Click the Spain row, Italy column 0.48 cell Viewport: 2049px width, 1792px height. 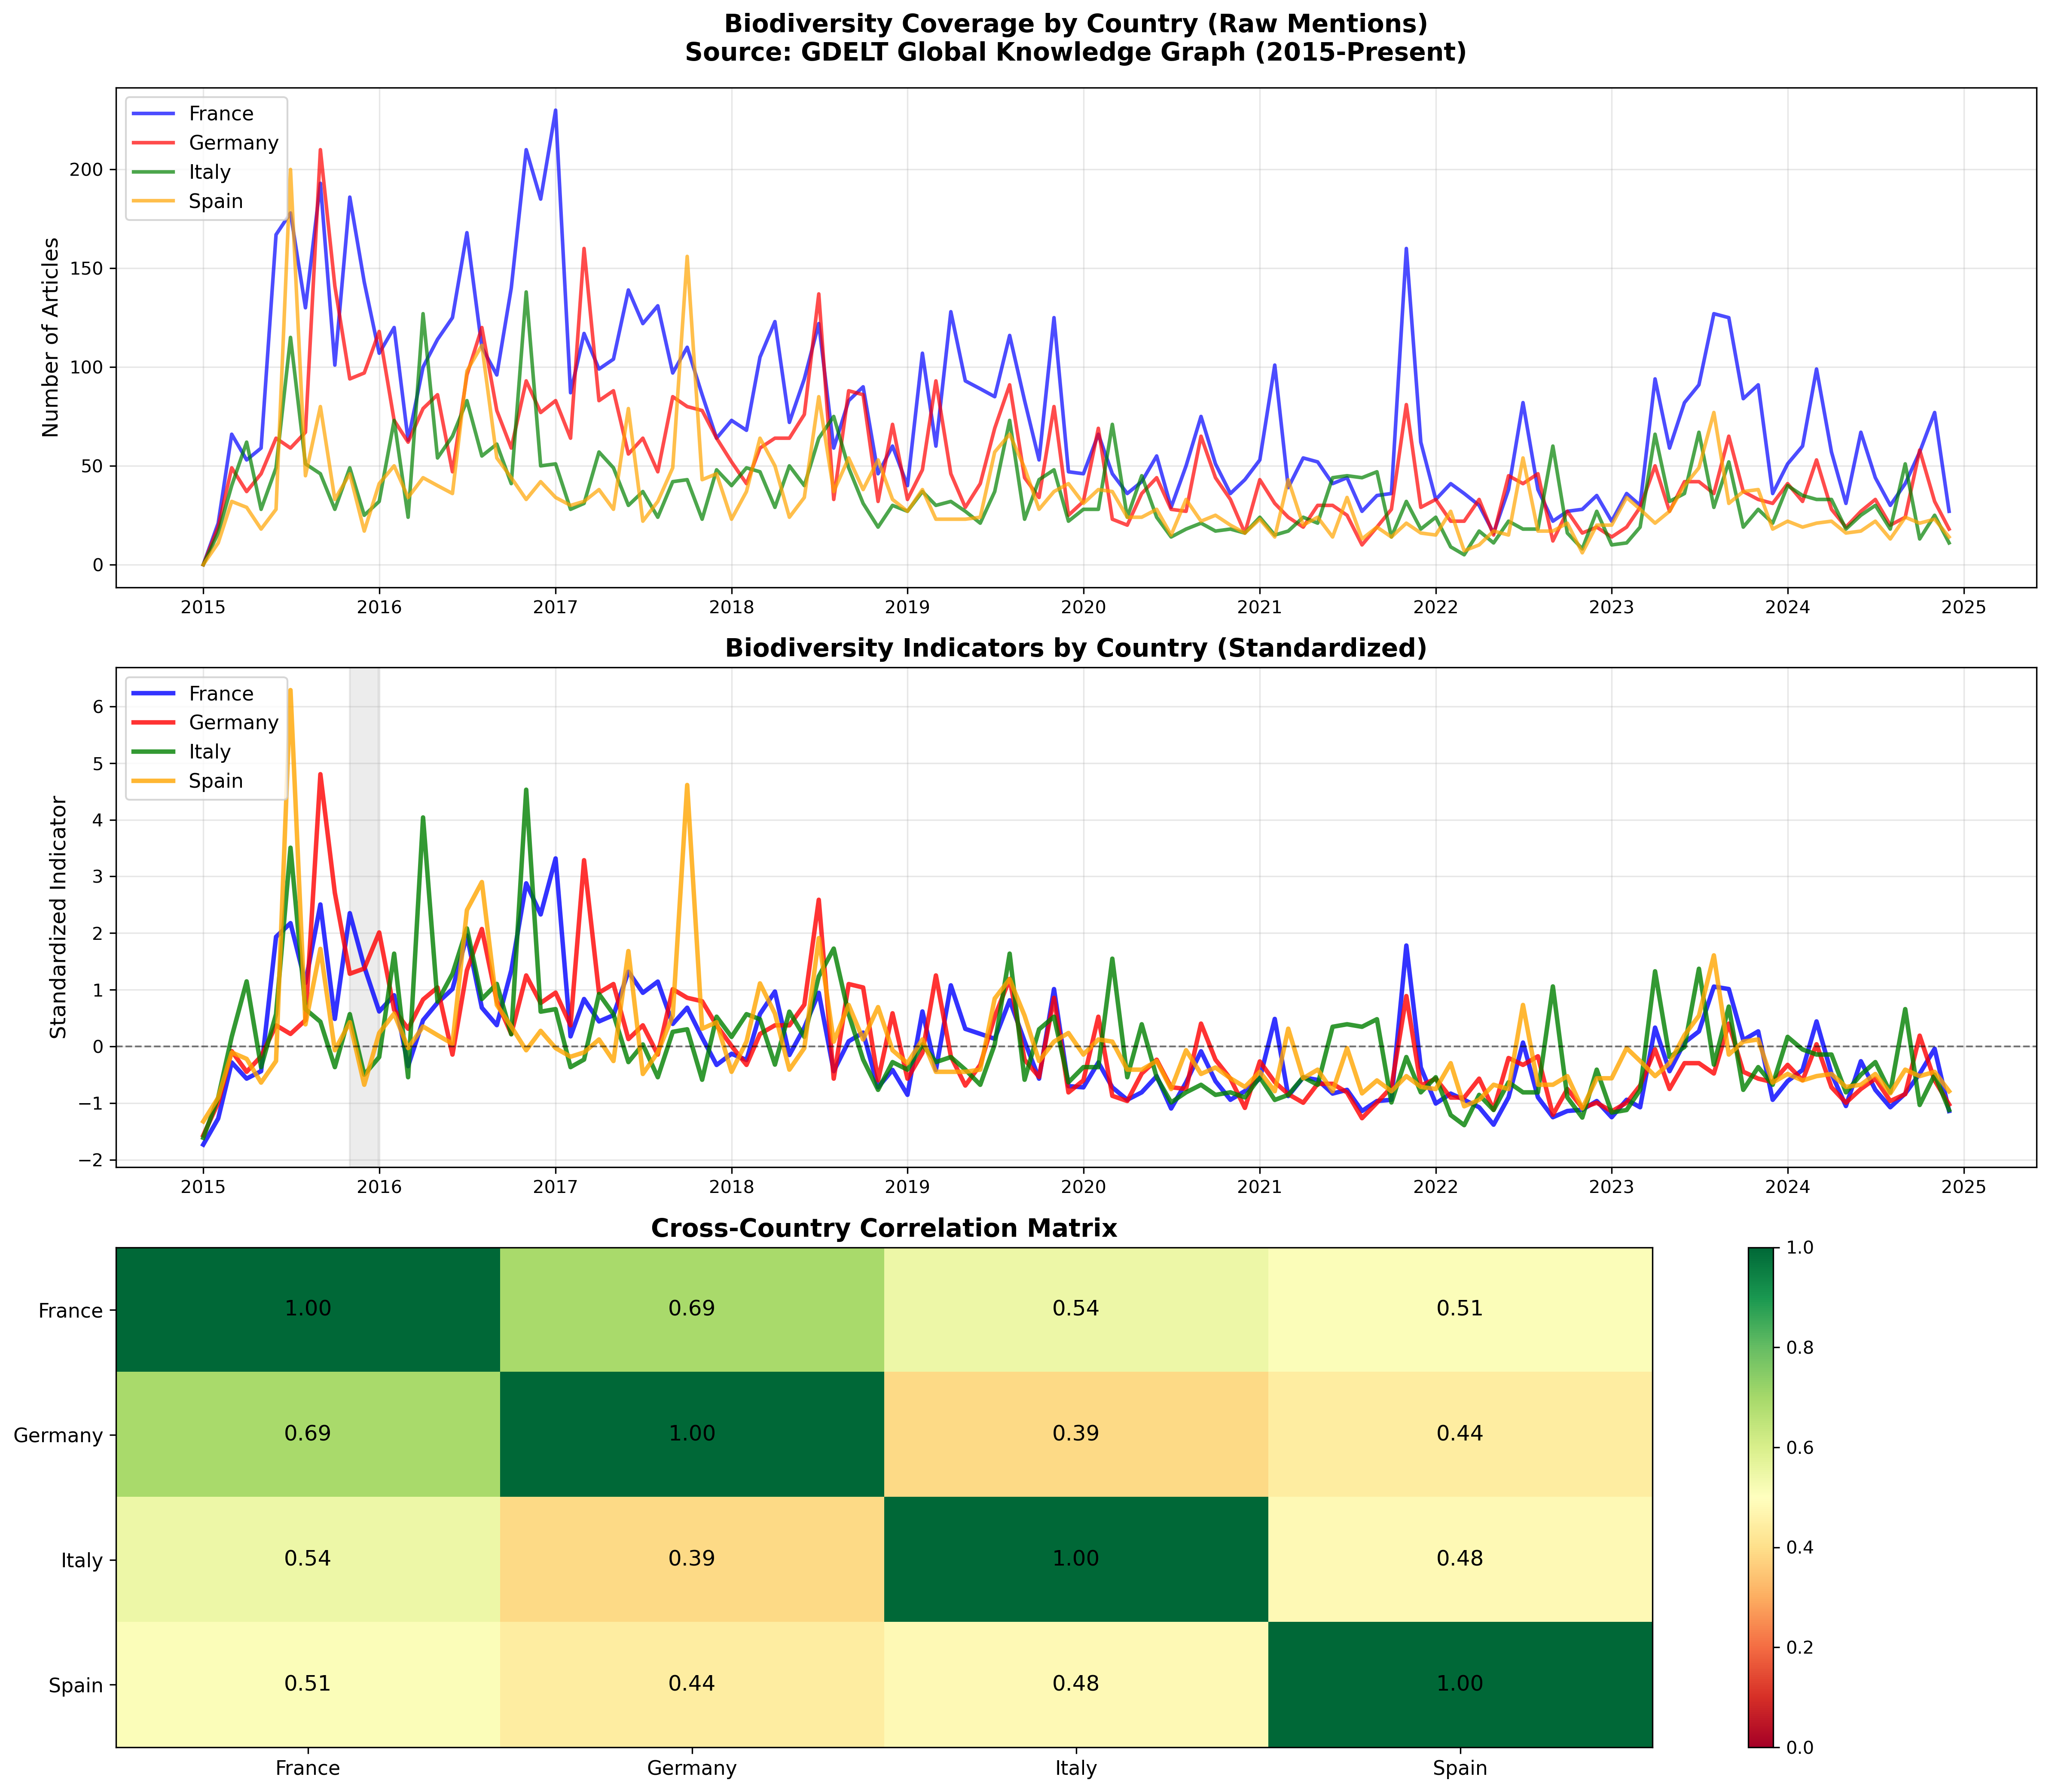pyautogui.click(x=1076, y=1684)
